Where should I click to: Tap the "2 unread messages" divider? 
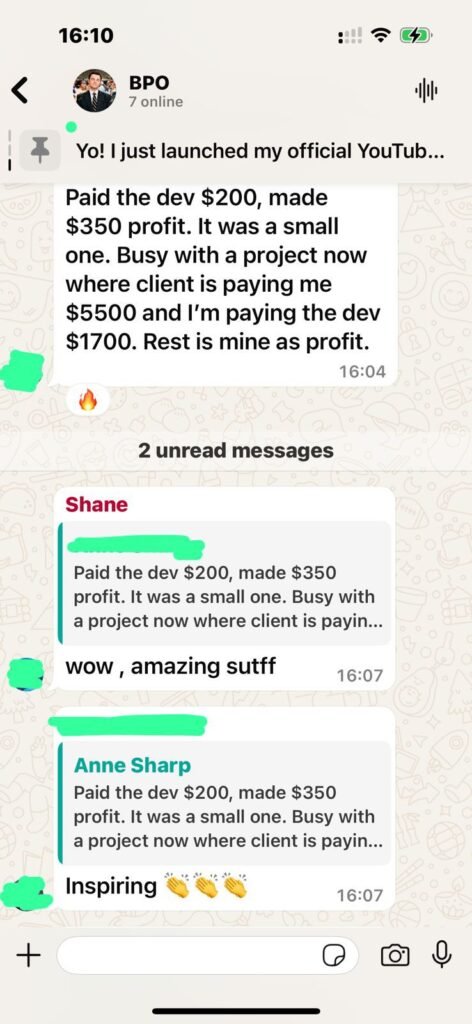pyautogui.click(x=236, y=451)
